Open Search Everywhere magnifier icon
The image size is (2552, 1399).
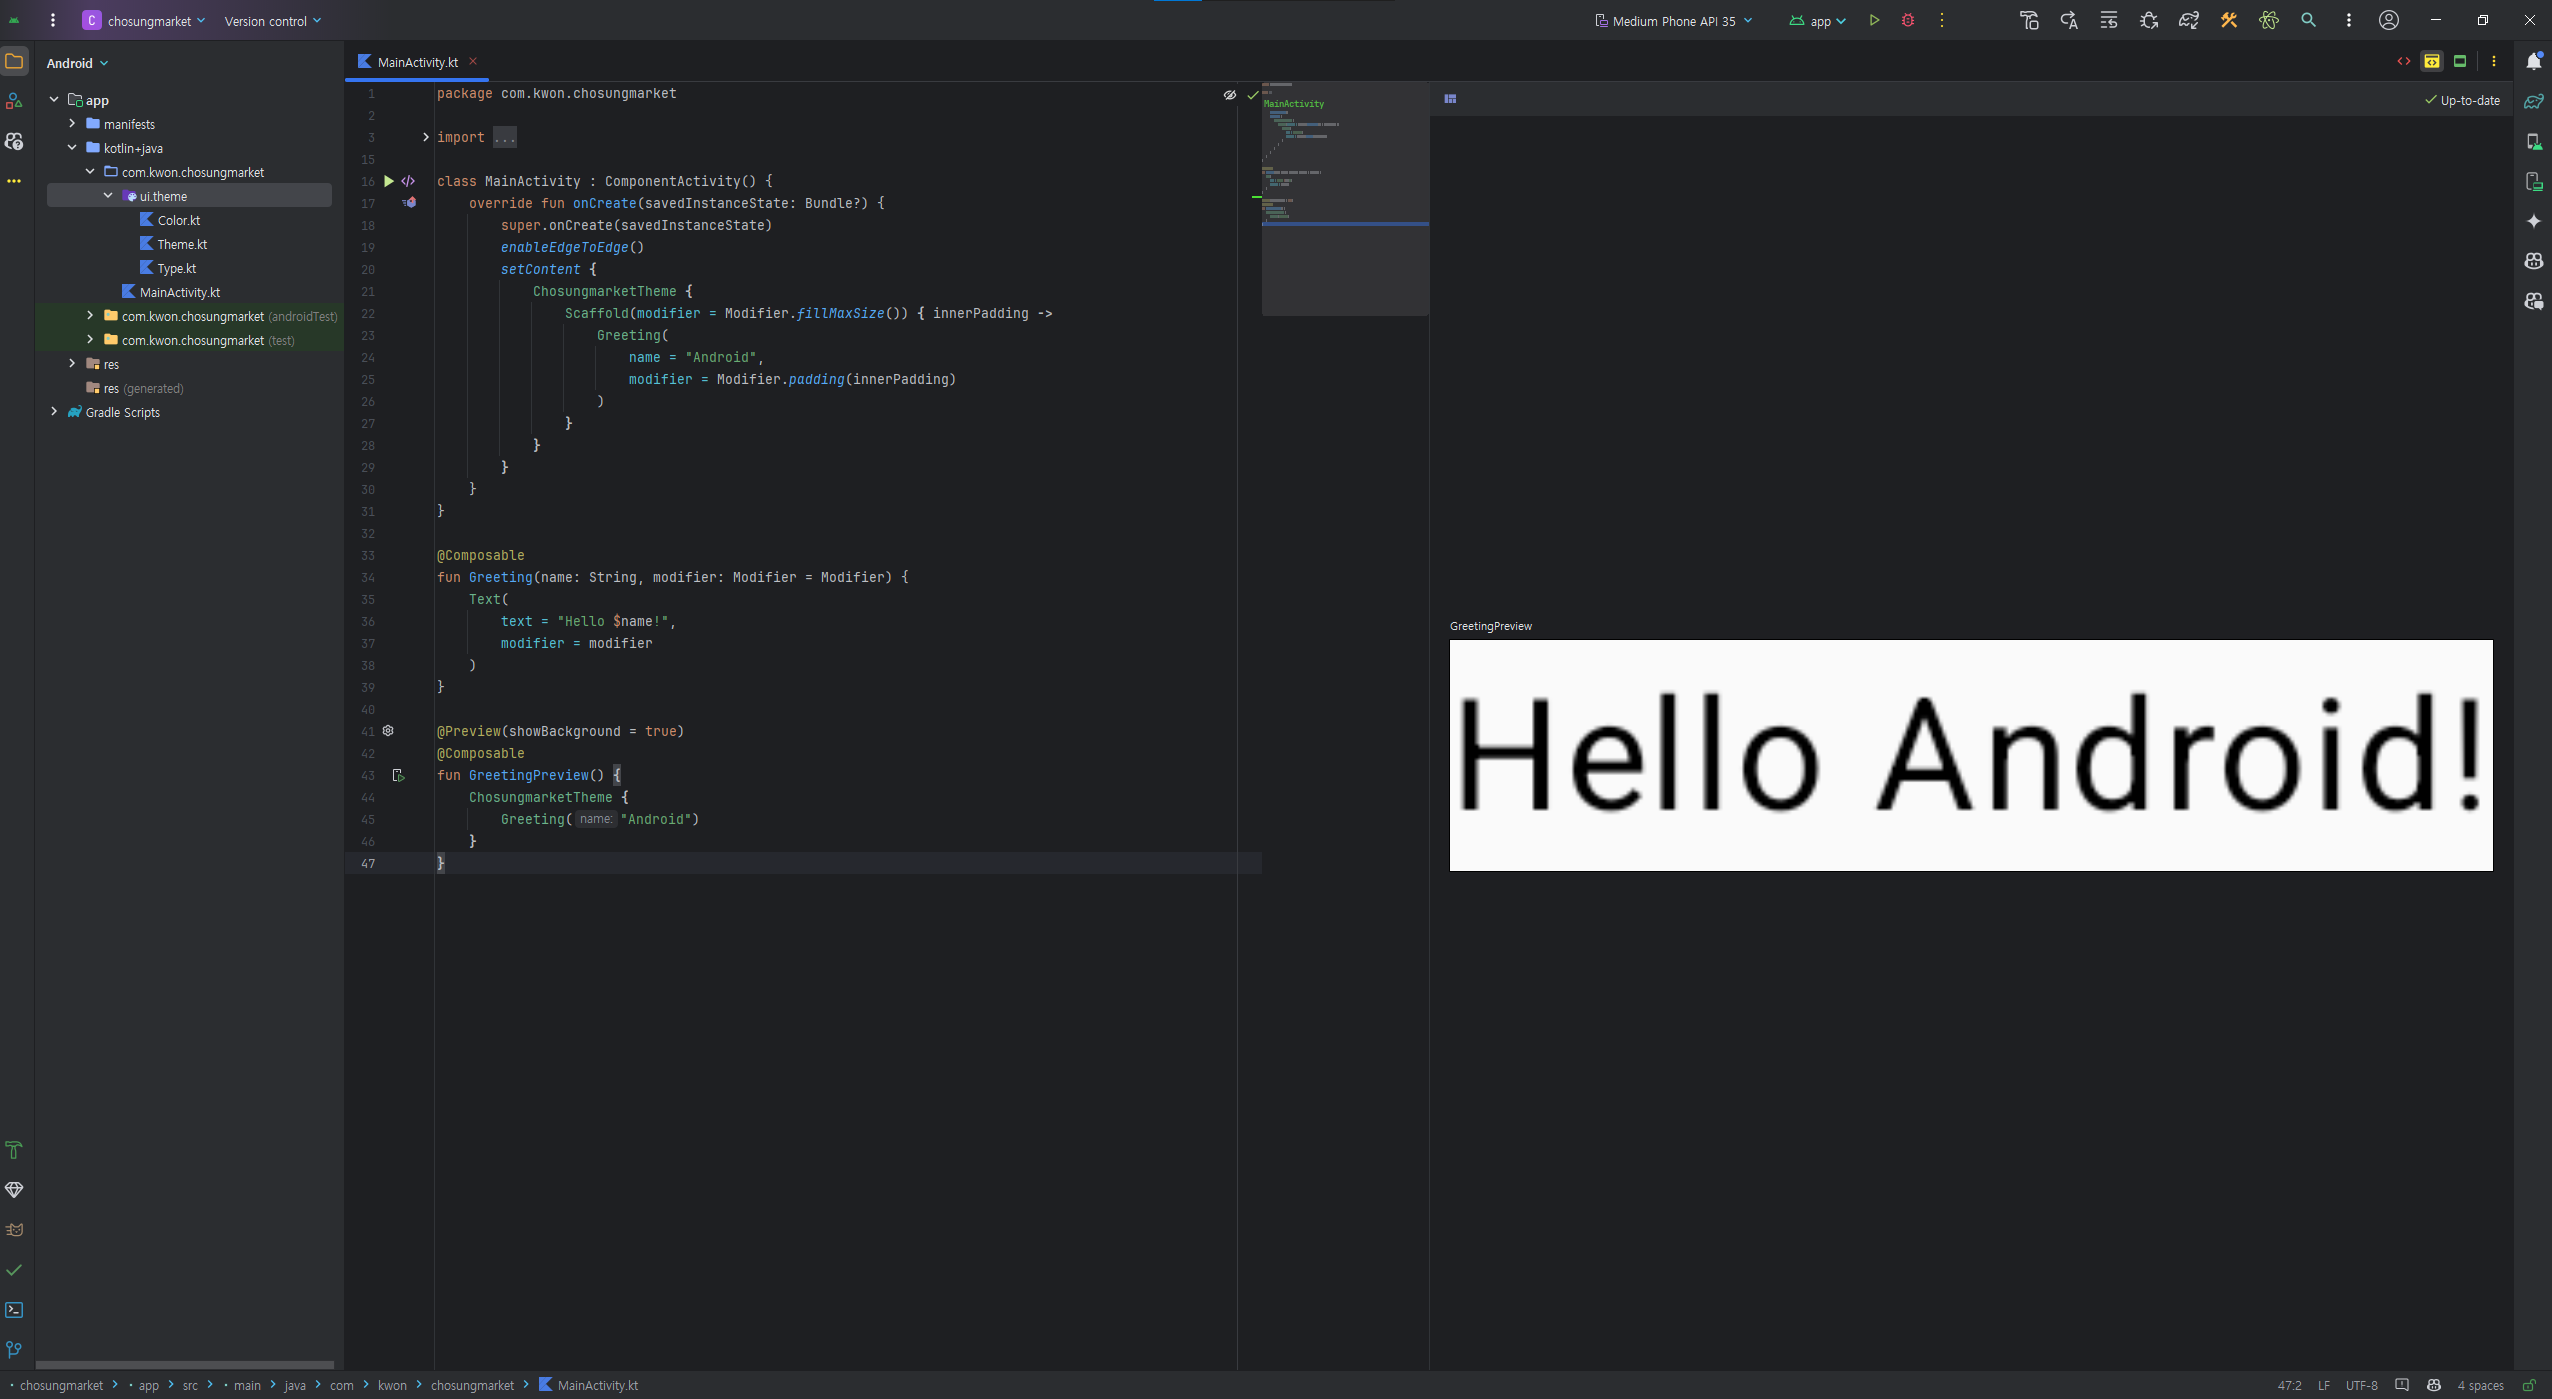point(2308,20)
